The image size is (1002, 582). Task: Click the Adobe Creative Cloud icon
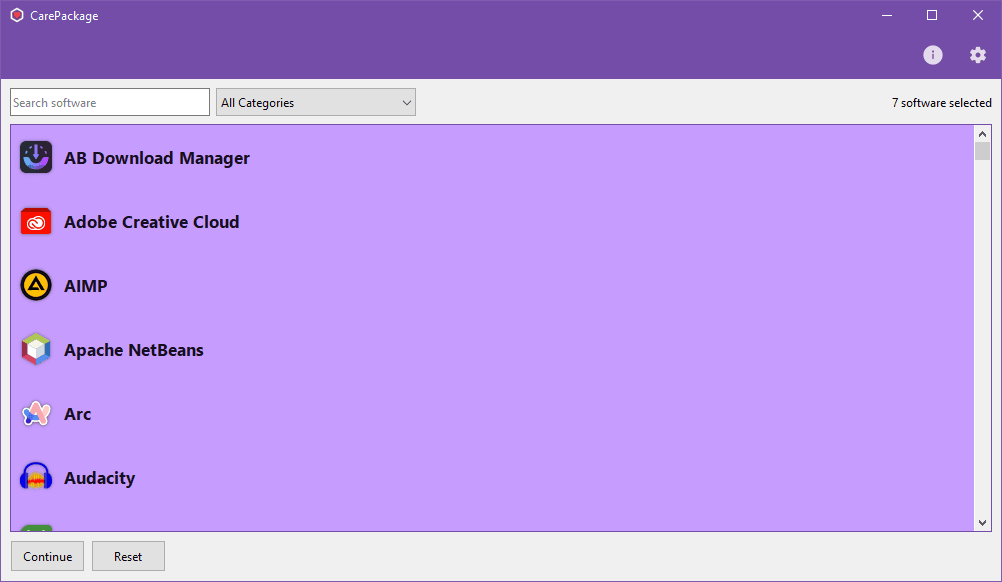click(x=36, y=222)
